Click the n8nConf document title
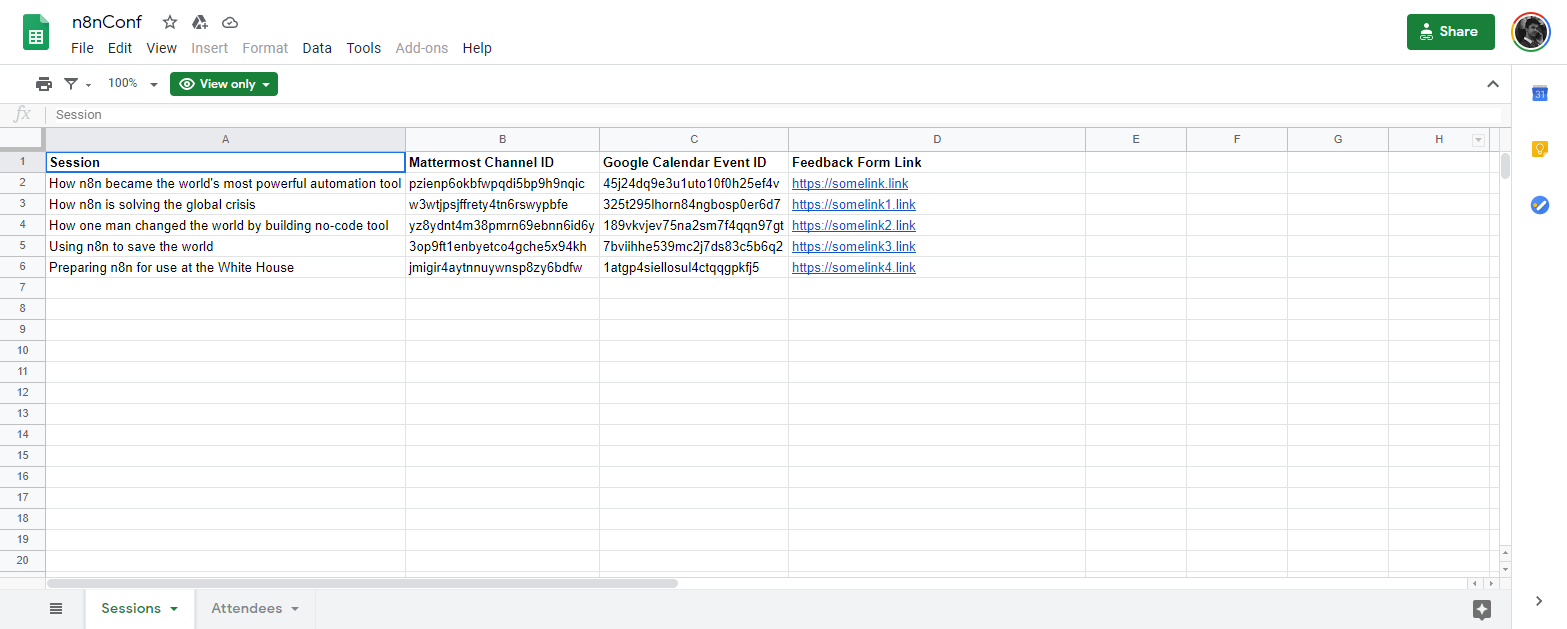The image size is (1567, 629). [107, 22]
